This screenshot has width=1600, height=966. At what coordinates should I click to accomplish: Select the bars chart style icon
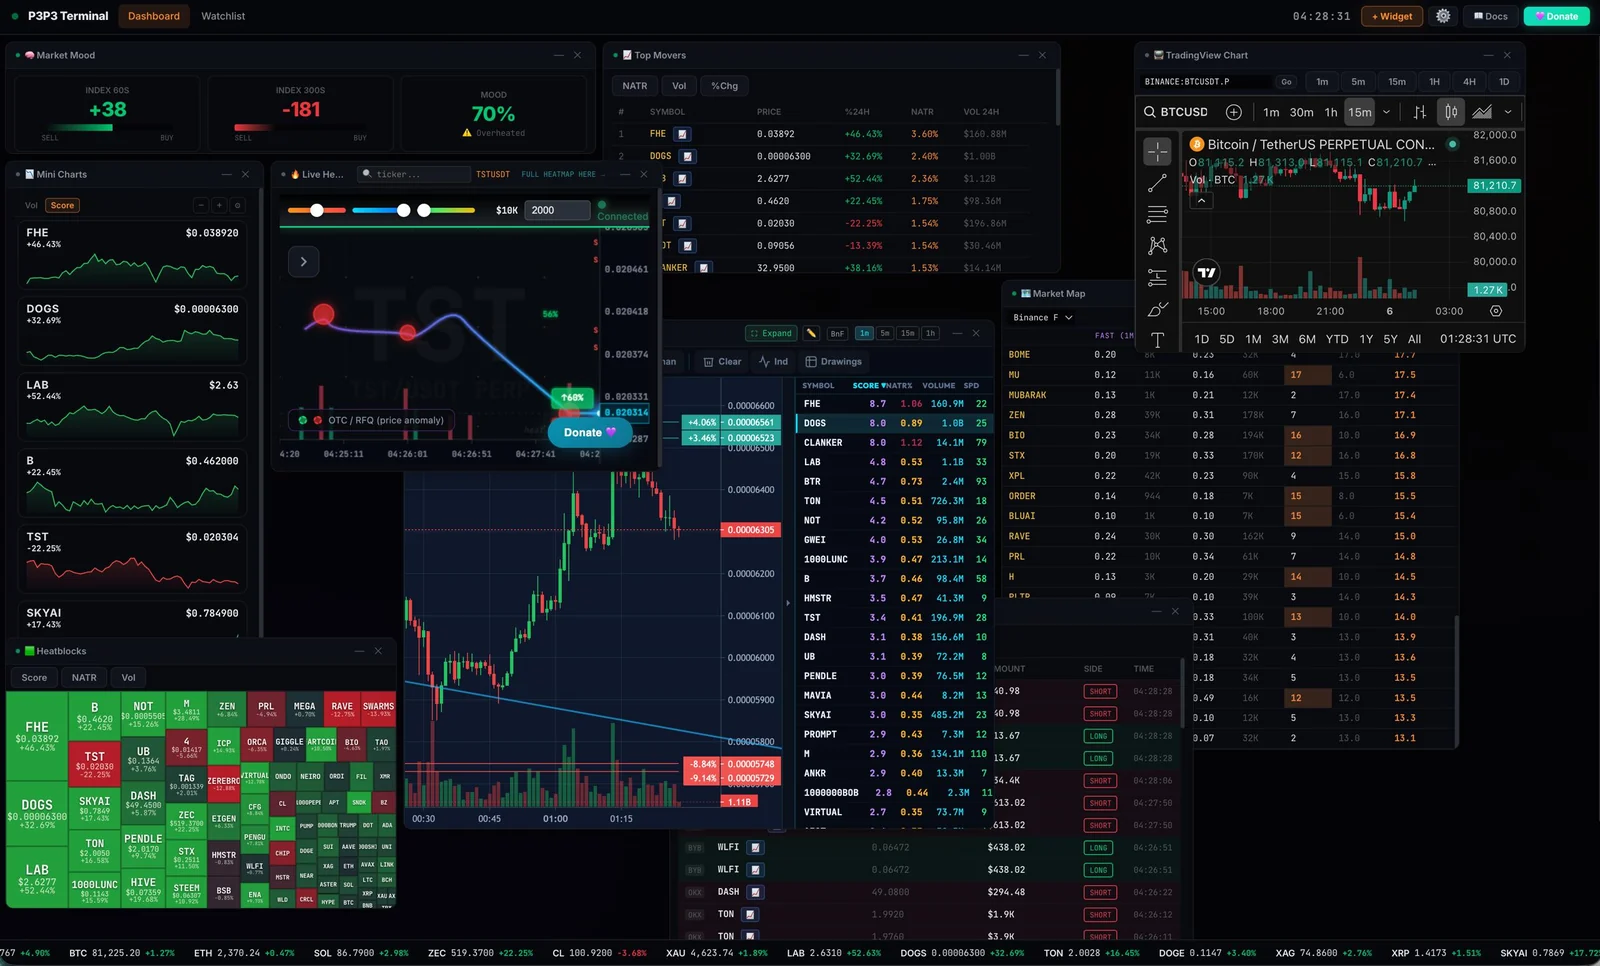[x=1420, y=112]
